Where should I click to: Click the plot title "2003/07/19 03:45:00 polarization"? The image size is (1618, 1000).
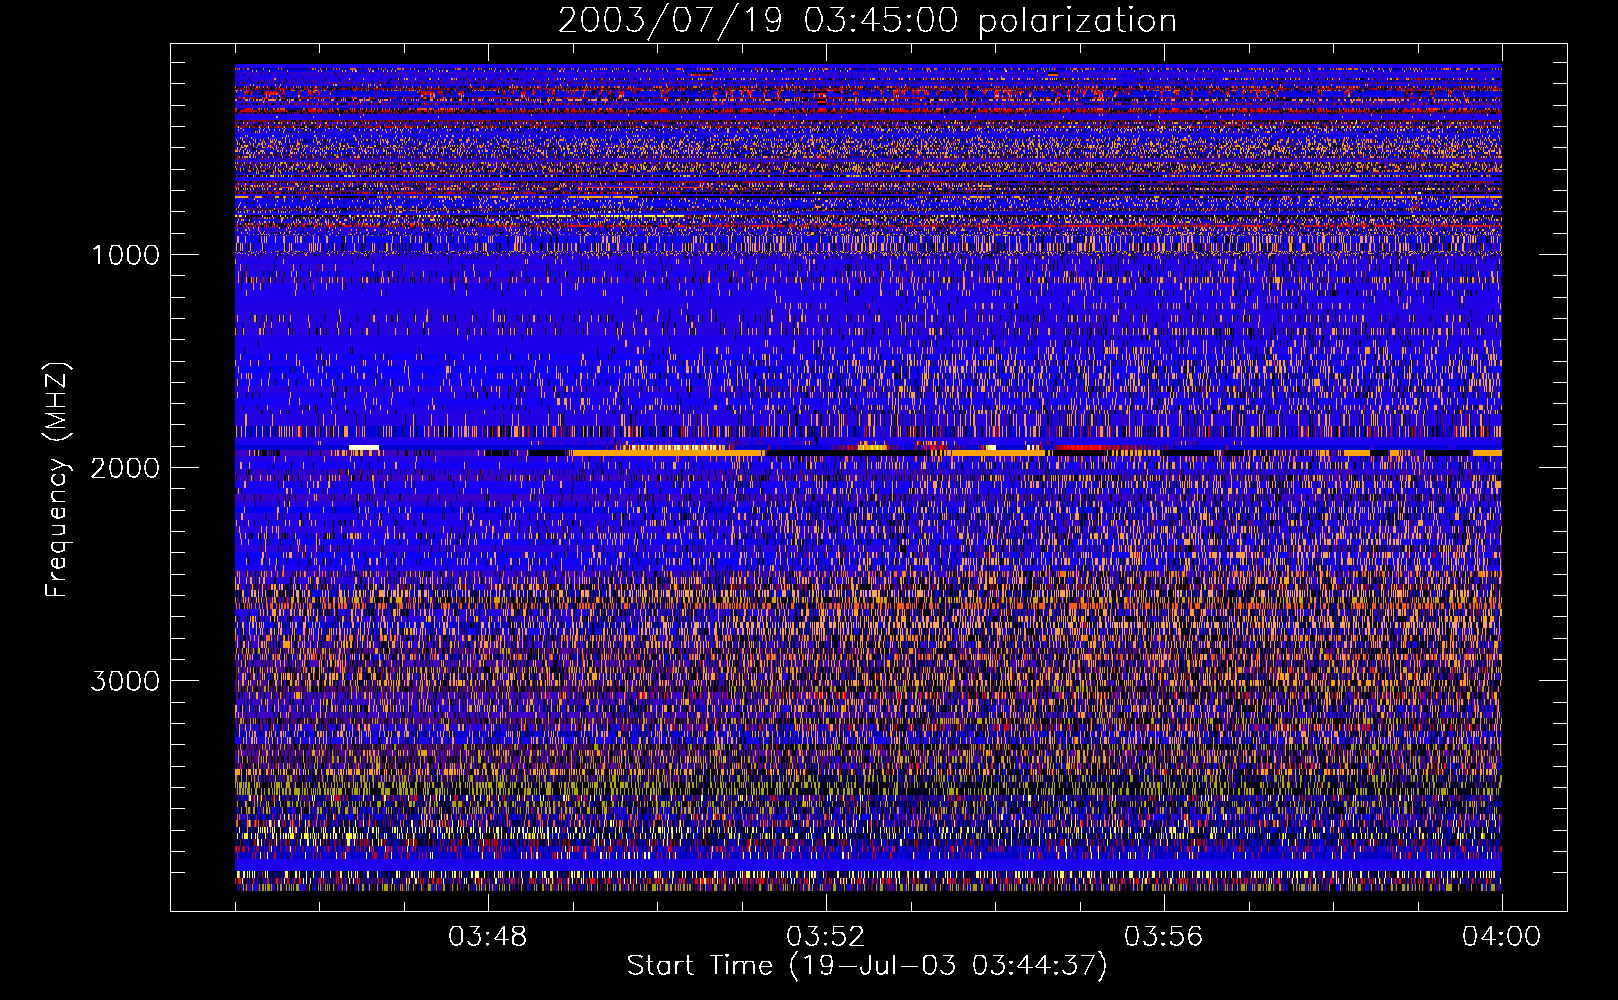[x=867, y=20]
